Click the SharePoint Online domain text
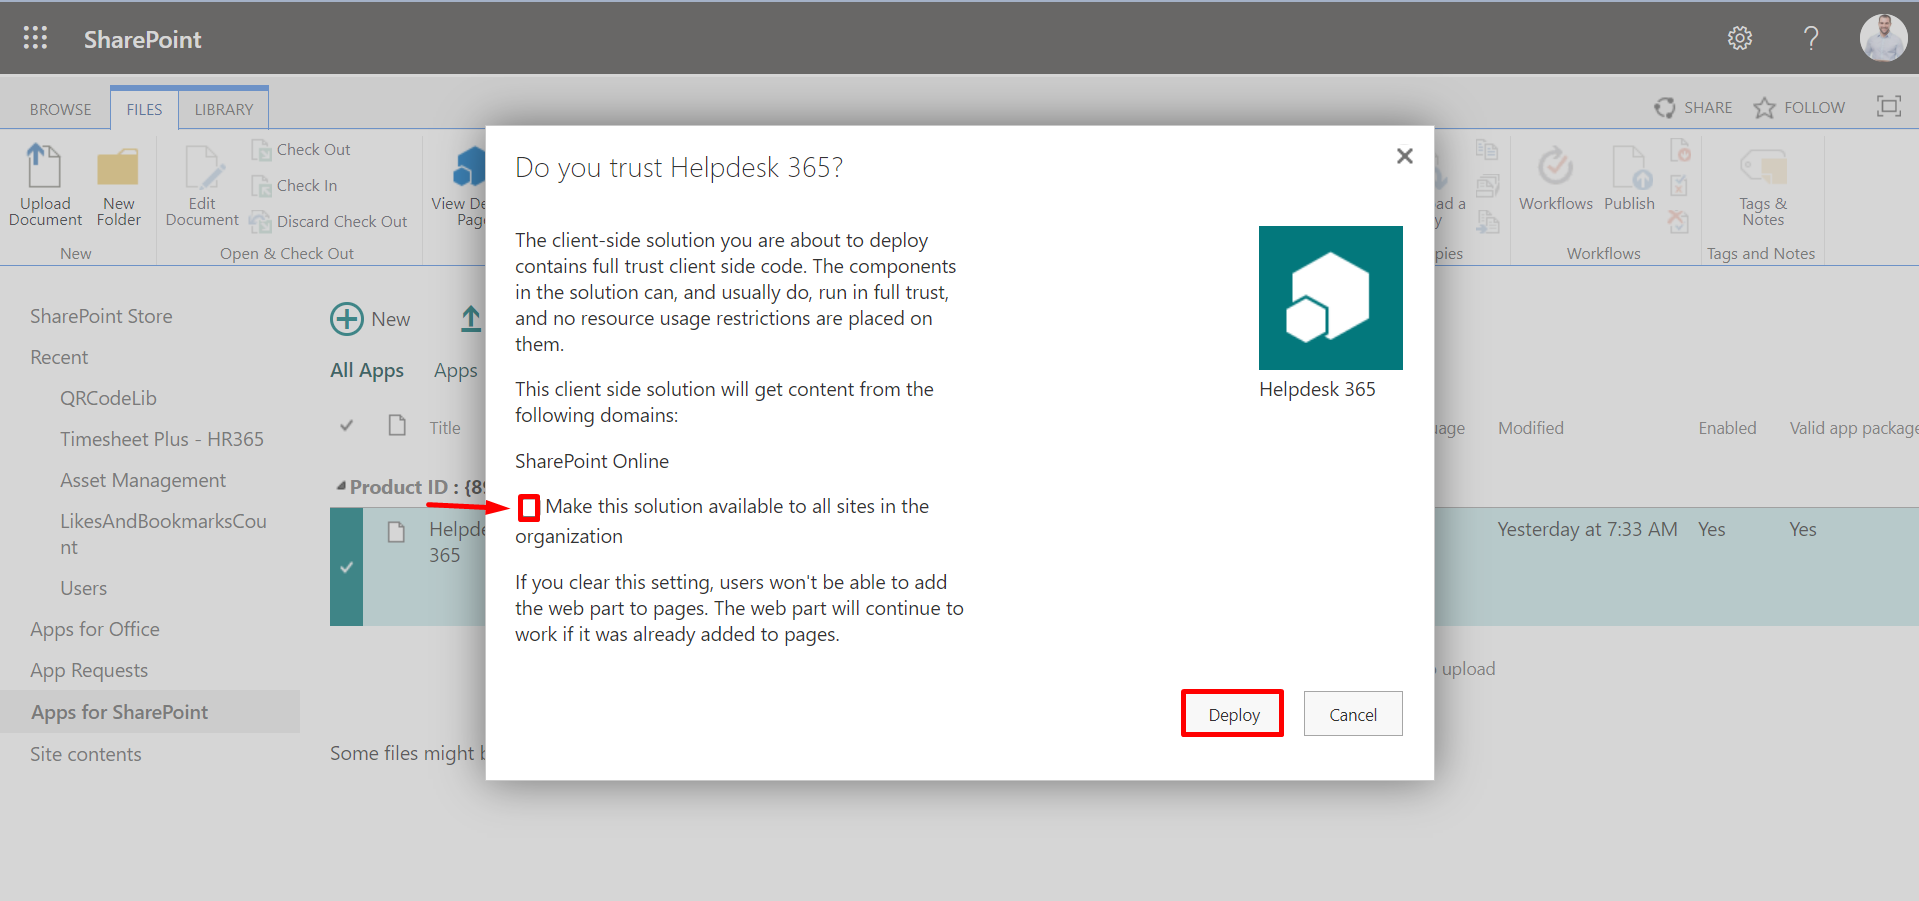Image resolution: width=1919 pixels, height=901 pixels. pyautogui.click(x=592, y=461)
